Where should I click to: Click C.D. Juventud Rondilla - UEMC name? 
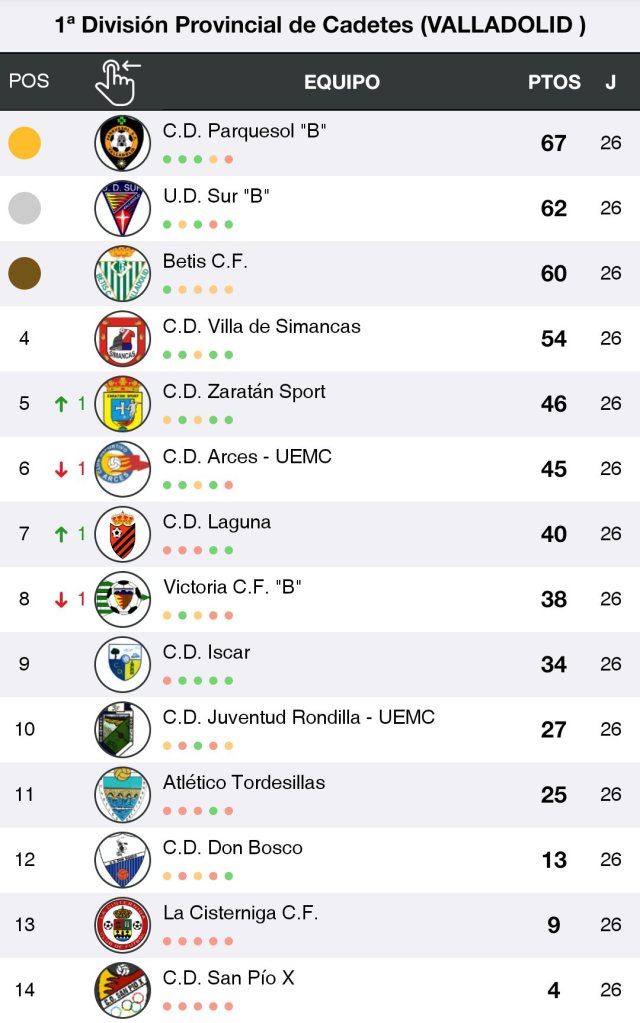pyautogui.click(x=298, y=717)
